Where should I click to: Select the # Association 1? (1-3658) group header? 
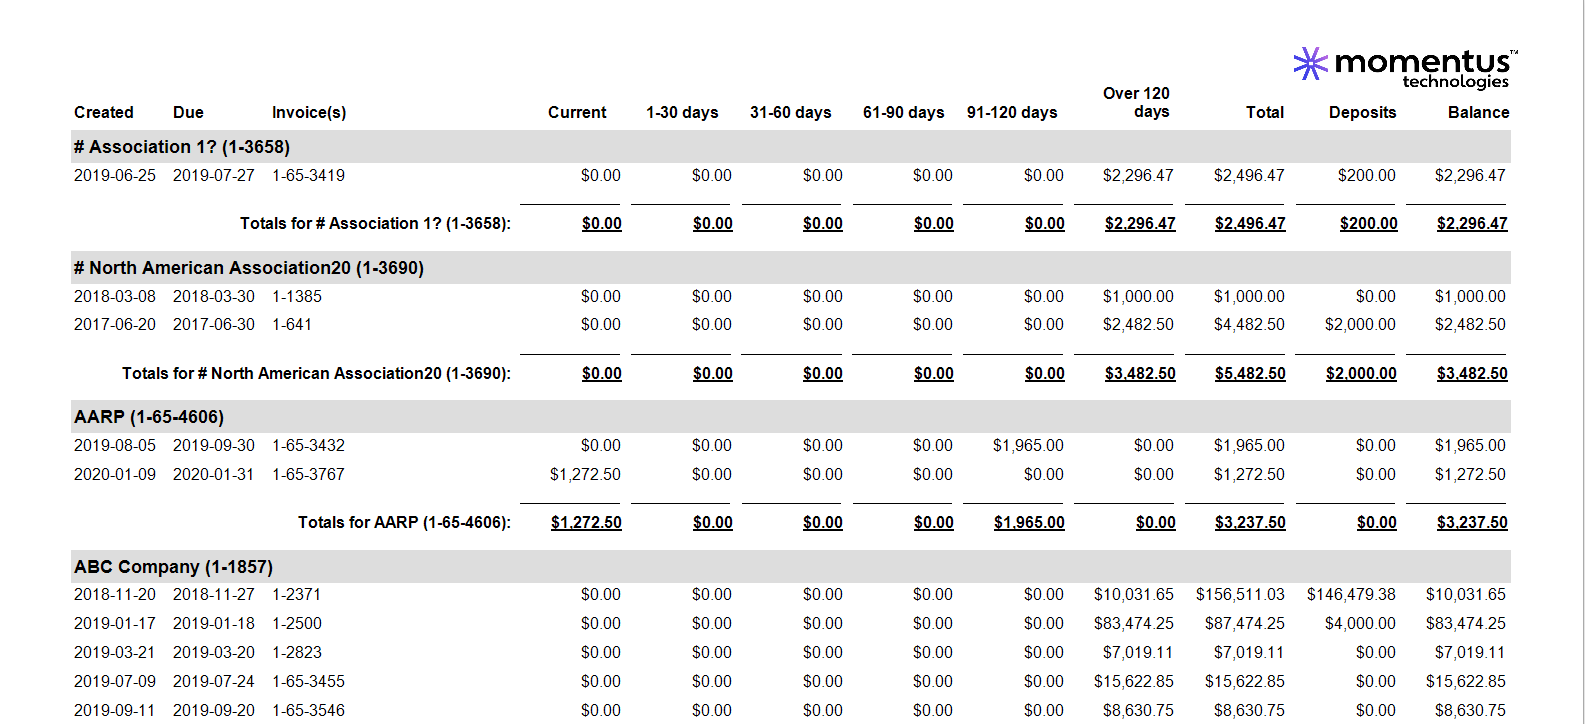pyautogui.click(x=791, y=147)
